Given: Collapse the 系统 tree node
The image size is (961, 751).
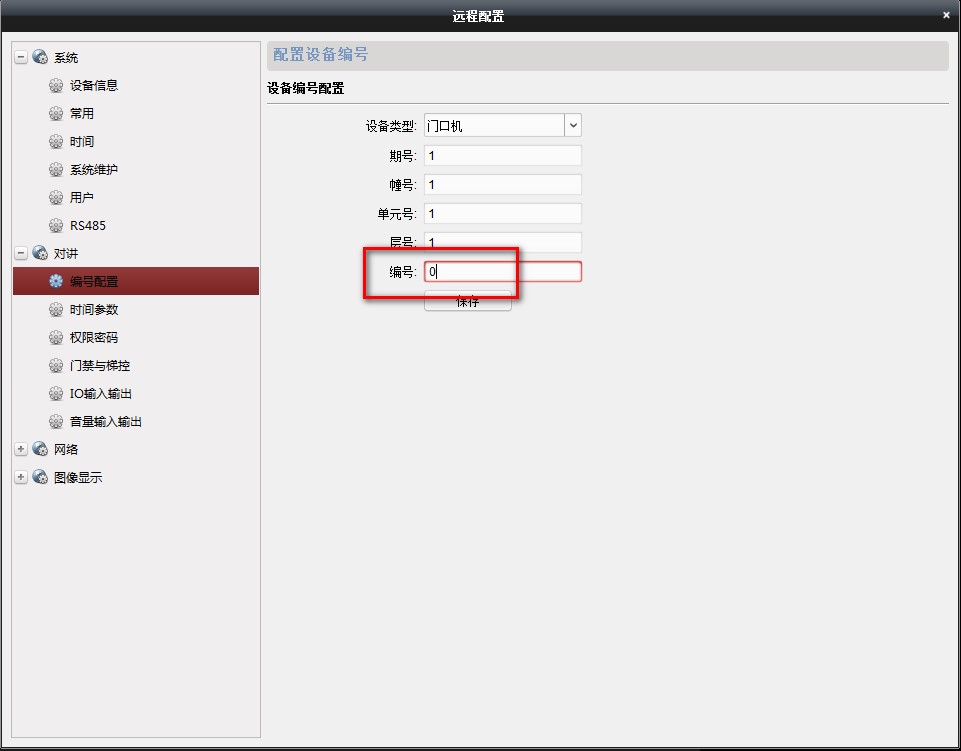Looking at the screenshot, I should click(x=21, y=58).
